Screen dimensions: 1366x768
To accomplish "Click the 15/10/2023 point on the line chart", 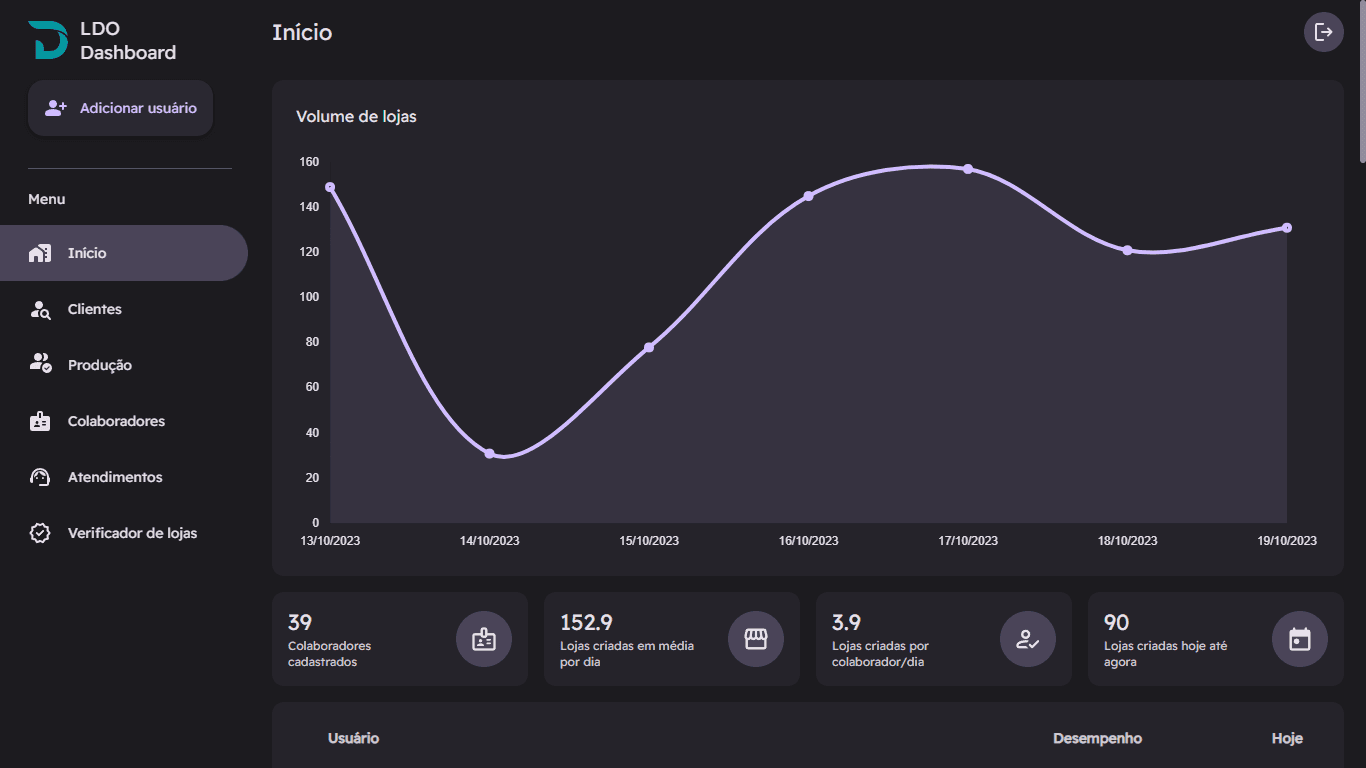I will coord(649,347).
